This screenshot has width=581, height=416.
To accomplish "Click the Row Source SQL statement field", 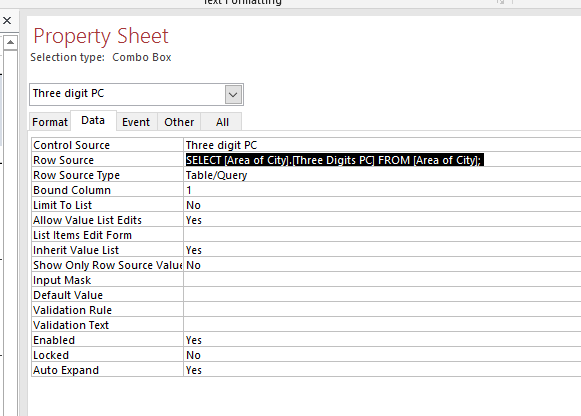I will click(382, 160).
